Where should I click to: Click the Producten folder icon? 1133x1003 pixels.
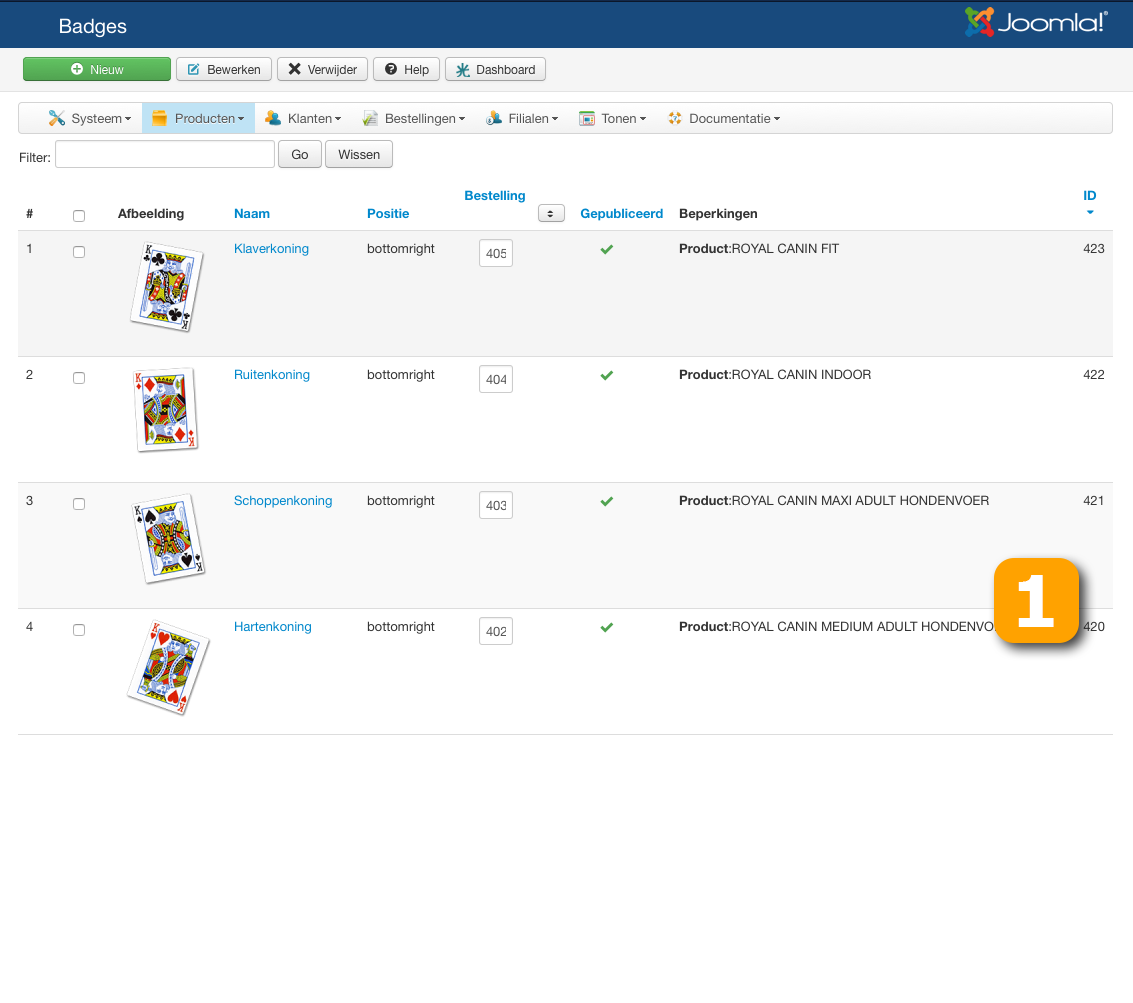point(160,119)
